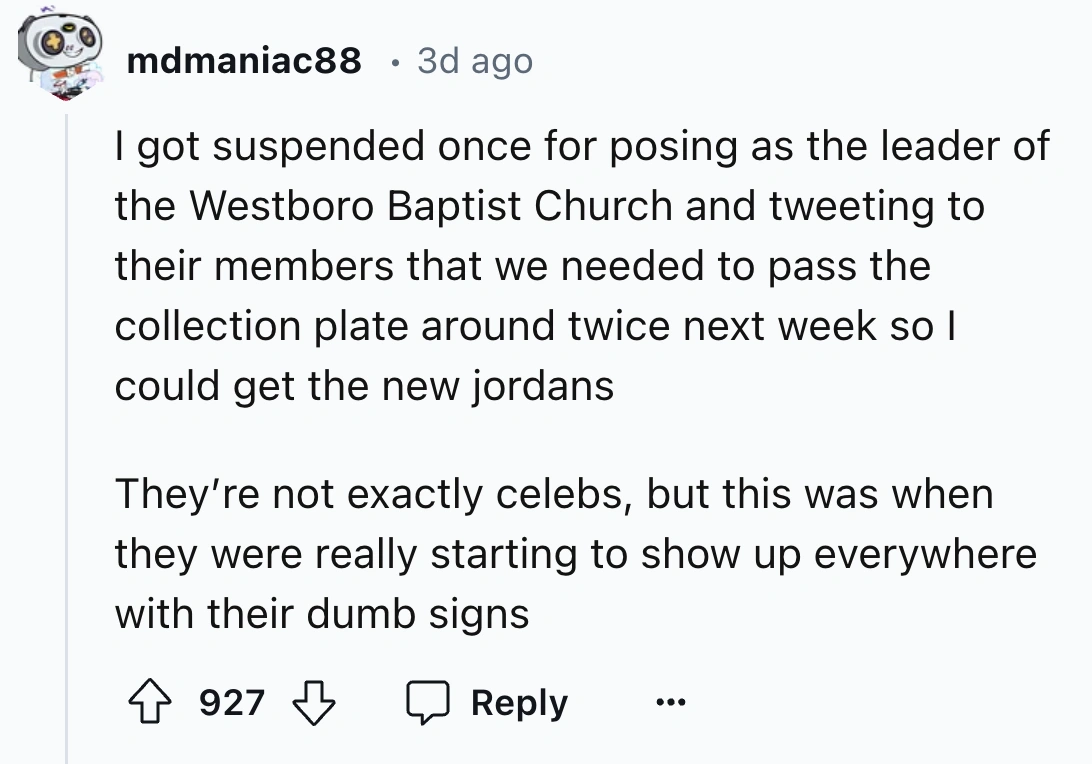Click the "3d ago" timestamp

[x=475, y=61]
